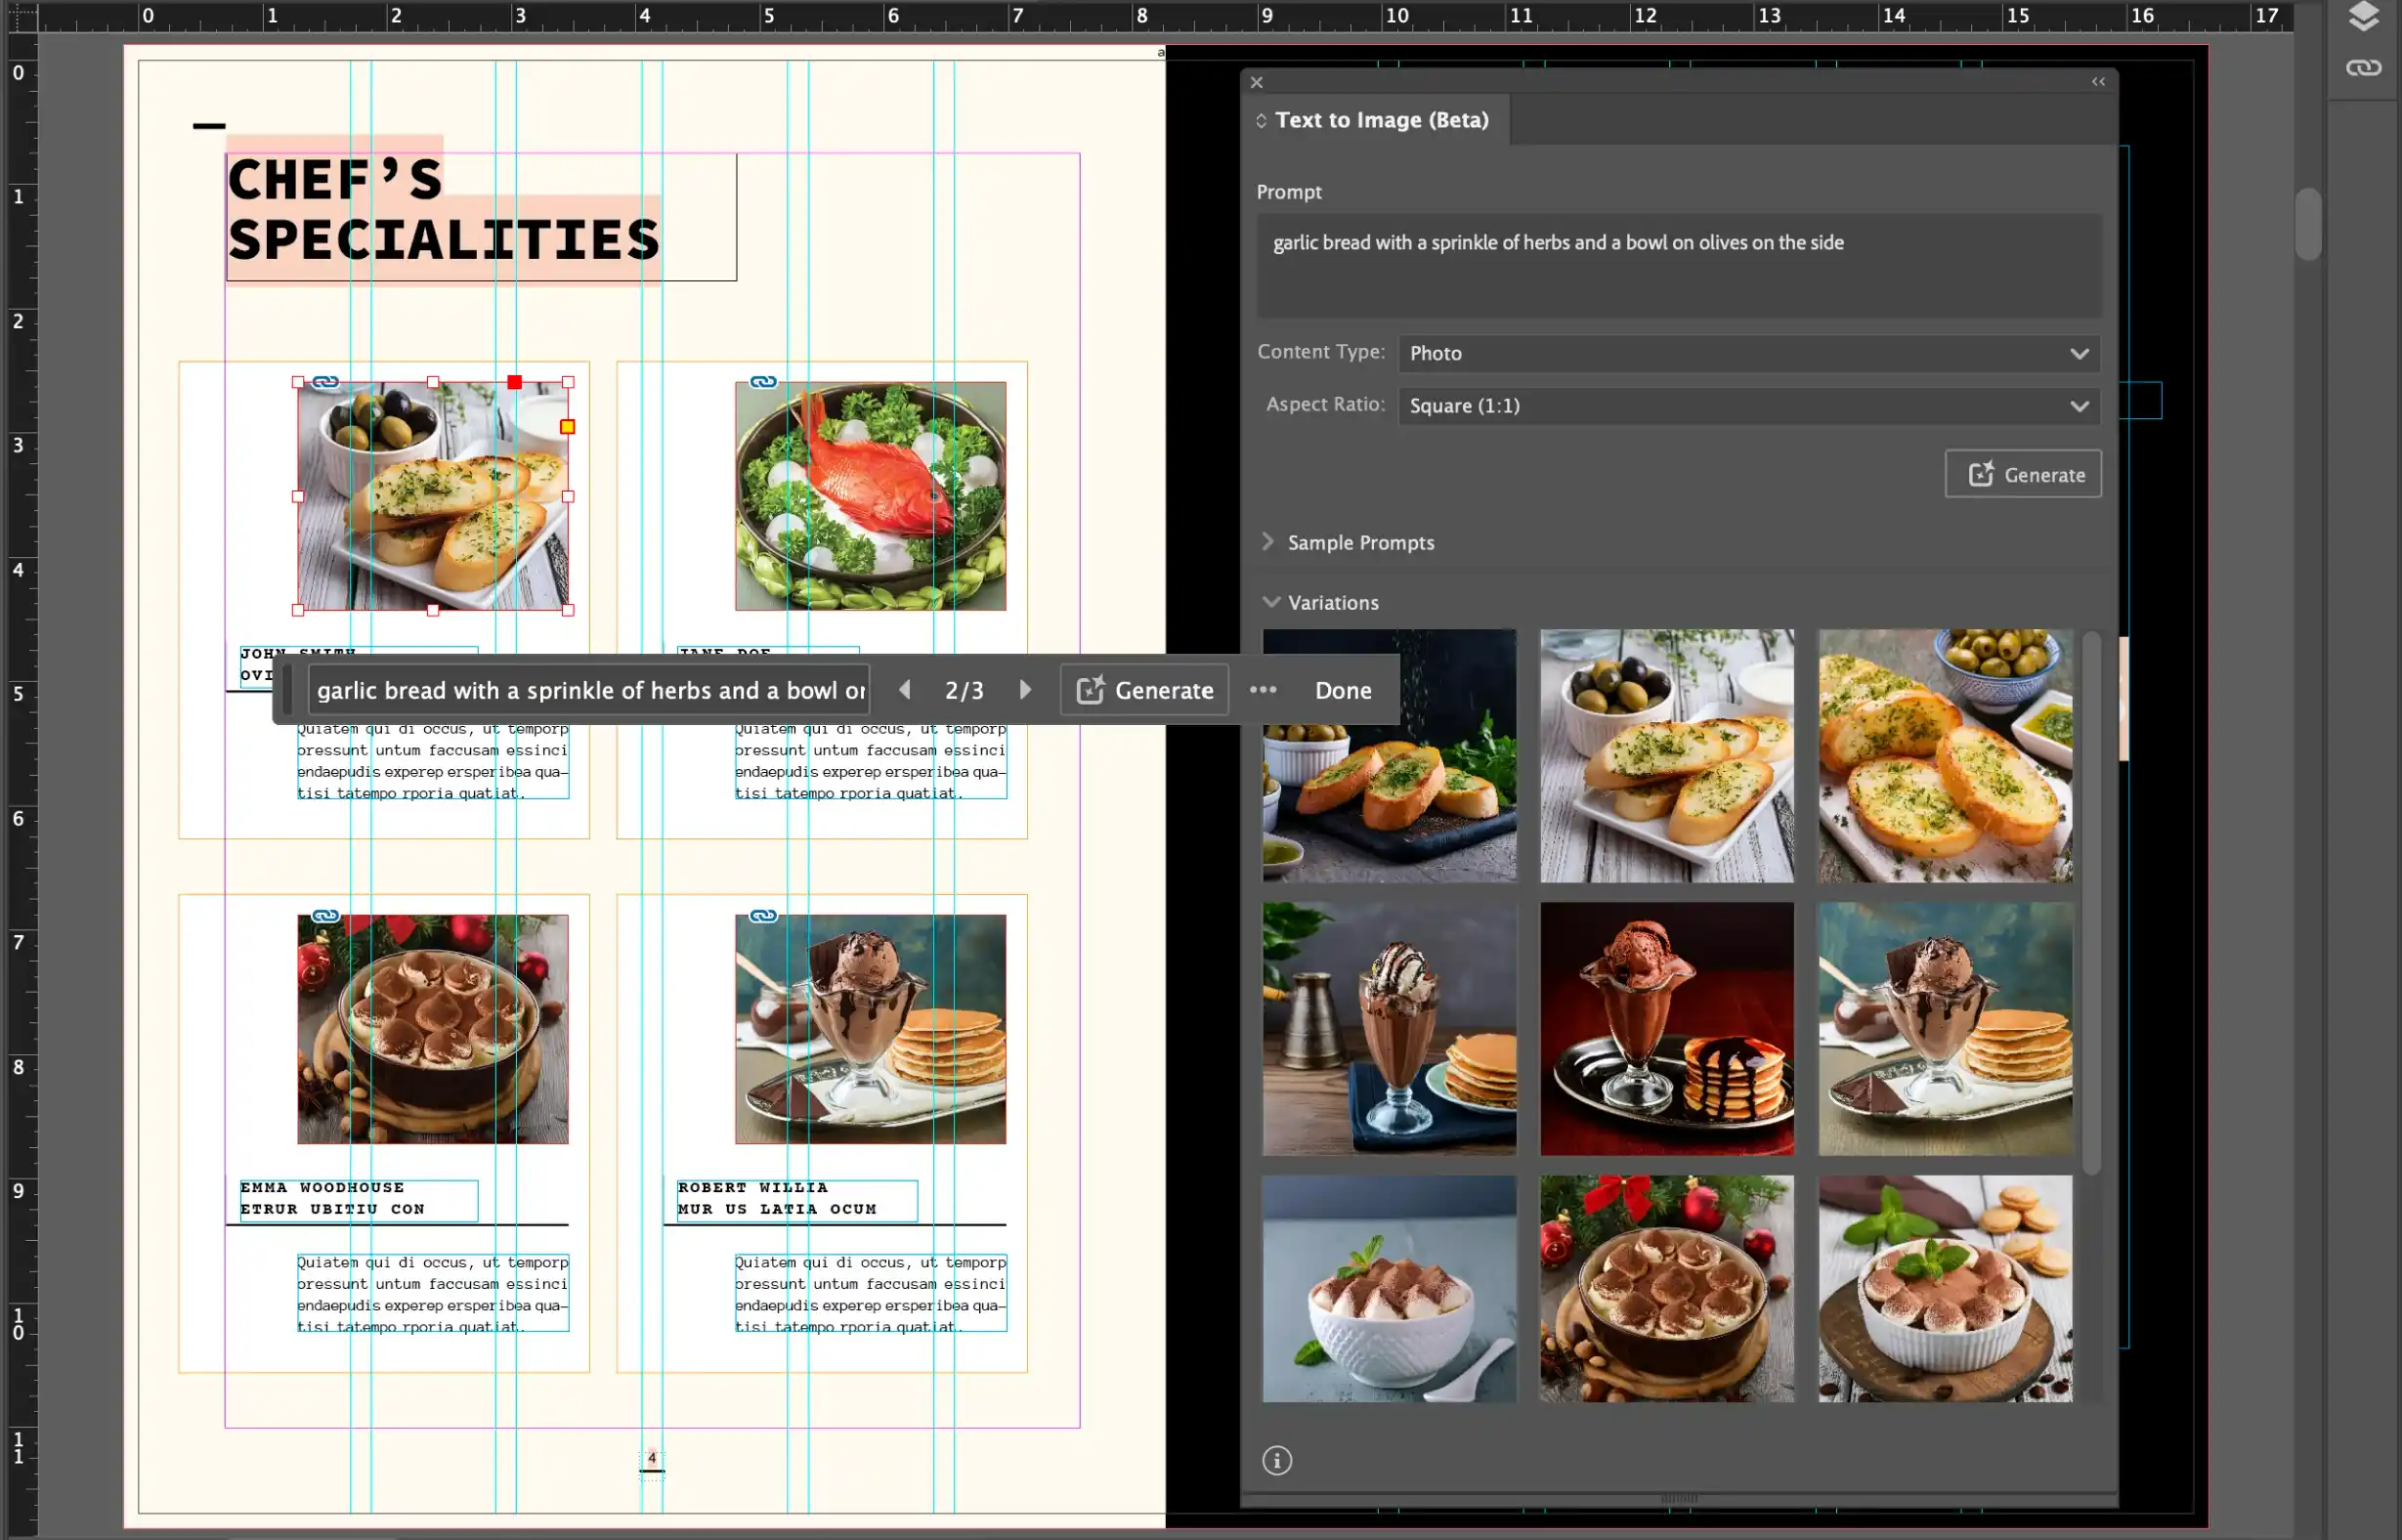Open the Aspect Ratio dropdown

tap(1749, 406)
